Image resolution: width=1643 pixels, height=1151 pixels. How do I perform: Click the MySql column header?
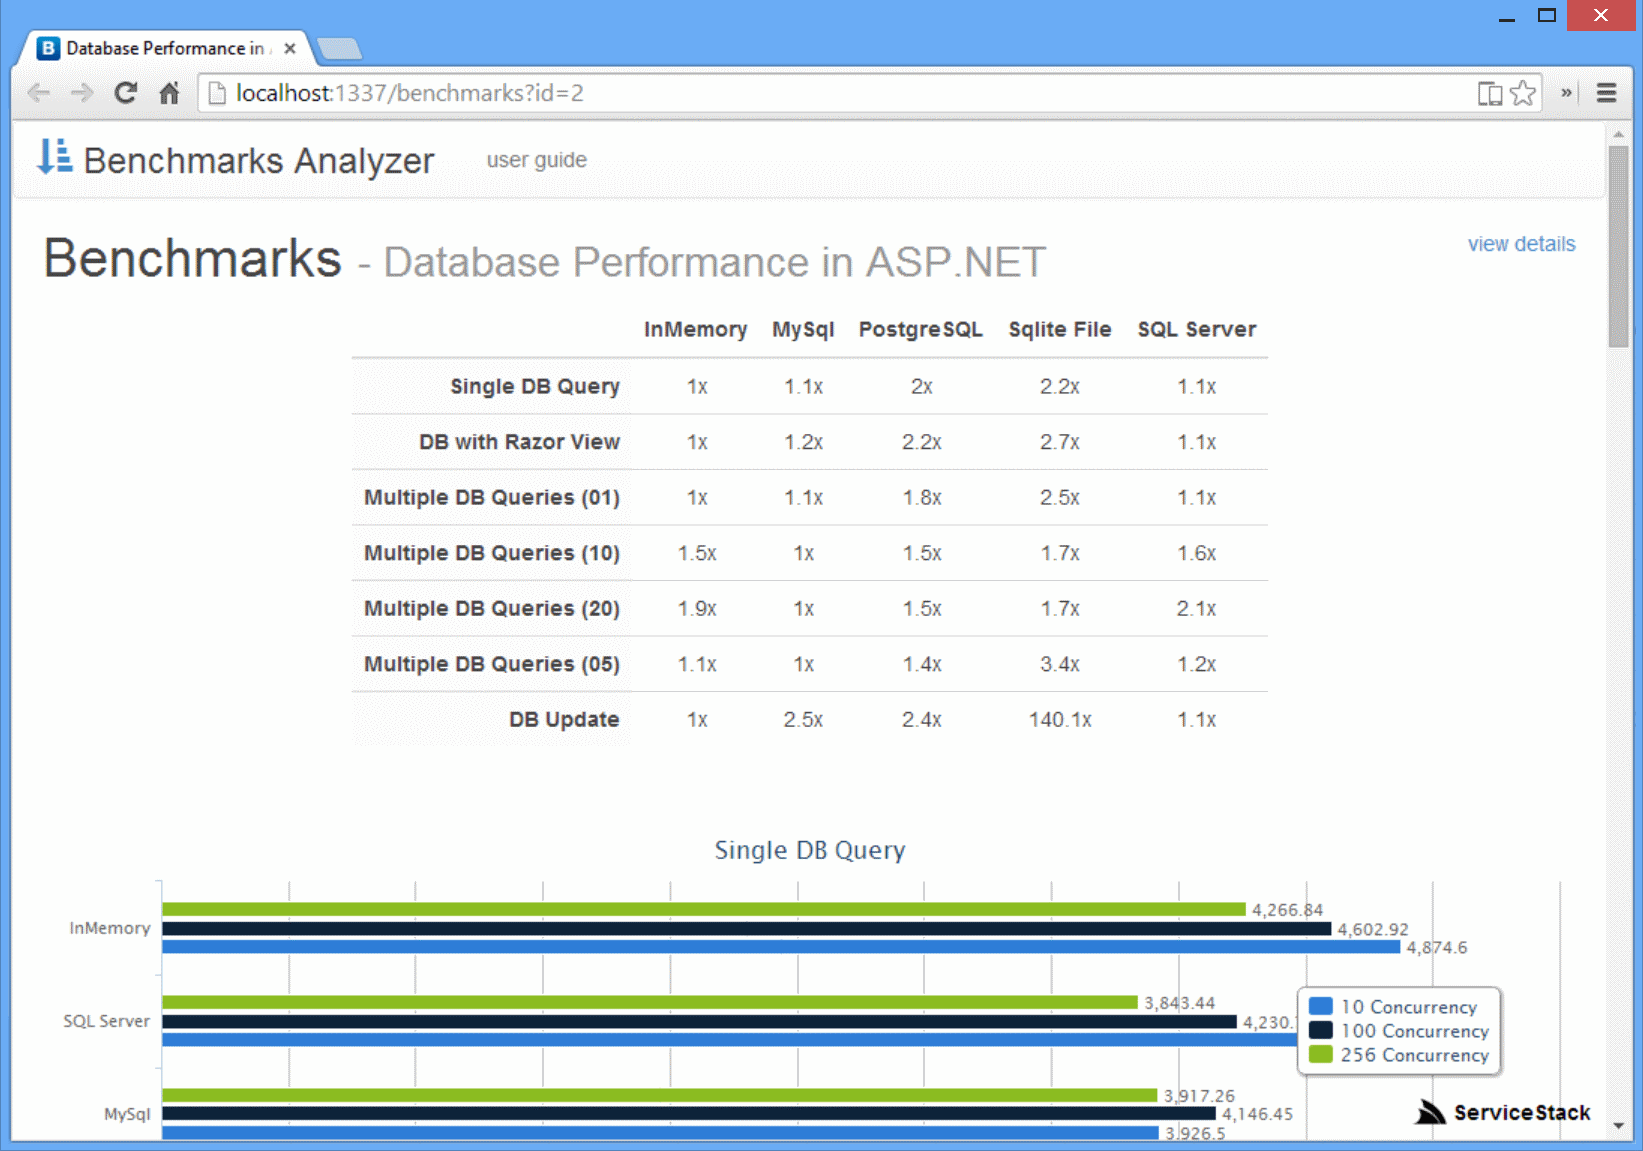pyautogui.click(x=803, y=330)
